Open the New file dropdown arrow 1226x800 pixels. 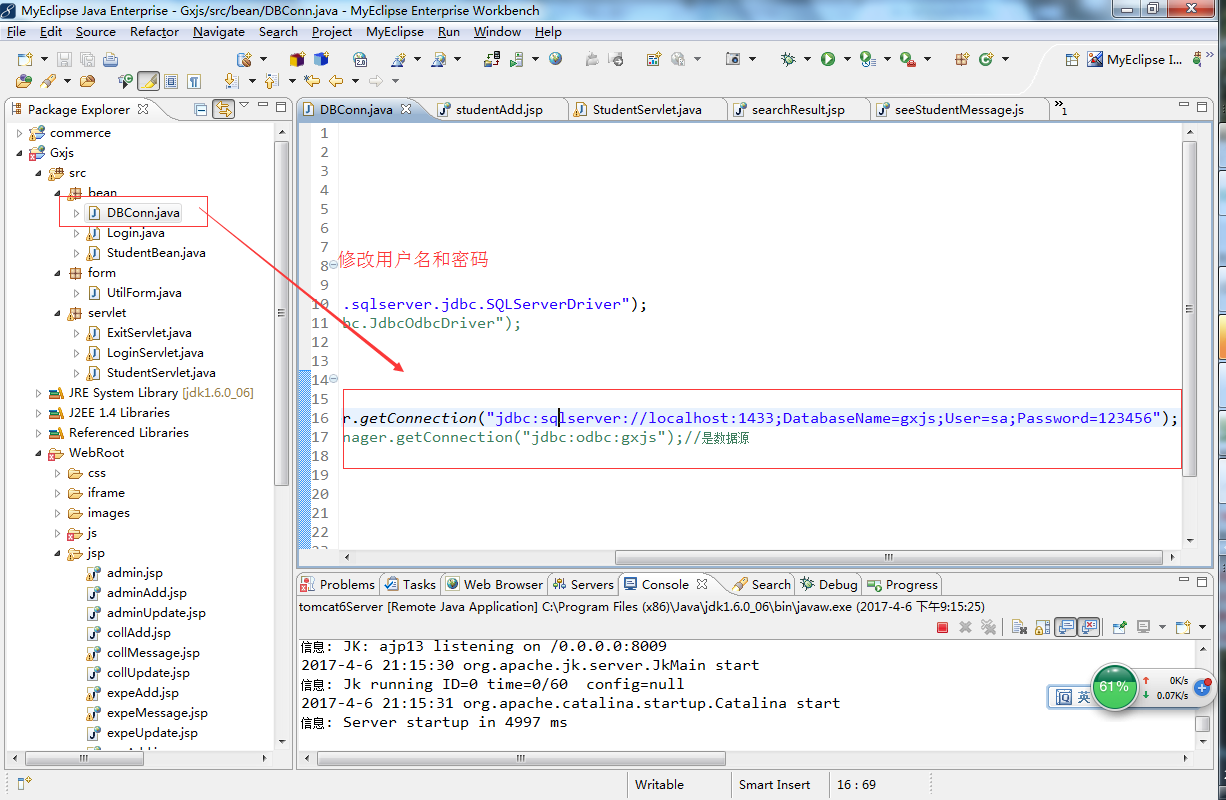[x=44, y=59]
